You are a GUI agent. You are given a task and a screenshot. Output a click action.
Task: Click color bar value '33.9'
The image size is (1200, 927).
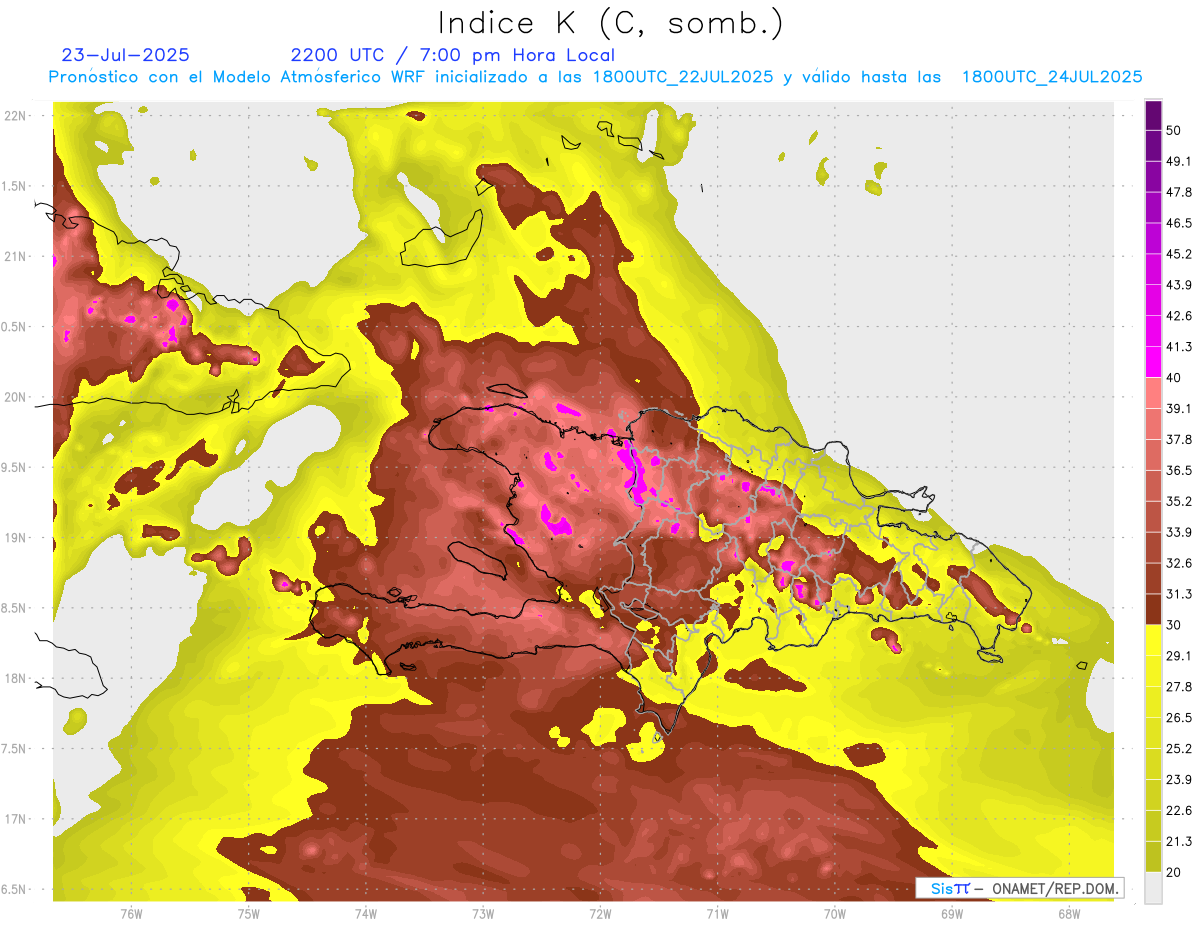tap(1178, 532)
